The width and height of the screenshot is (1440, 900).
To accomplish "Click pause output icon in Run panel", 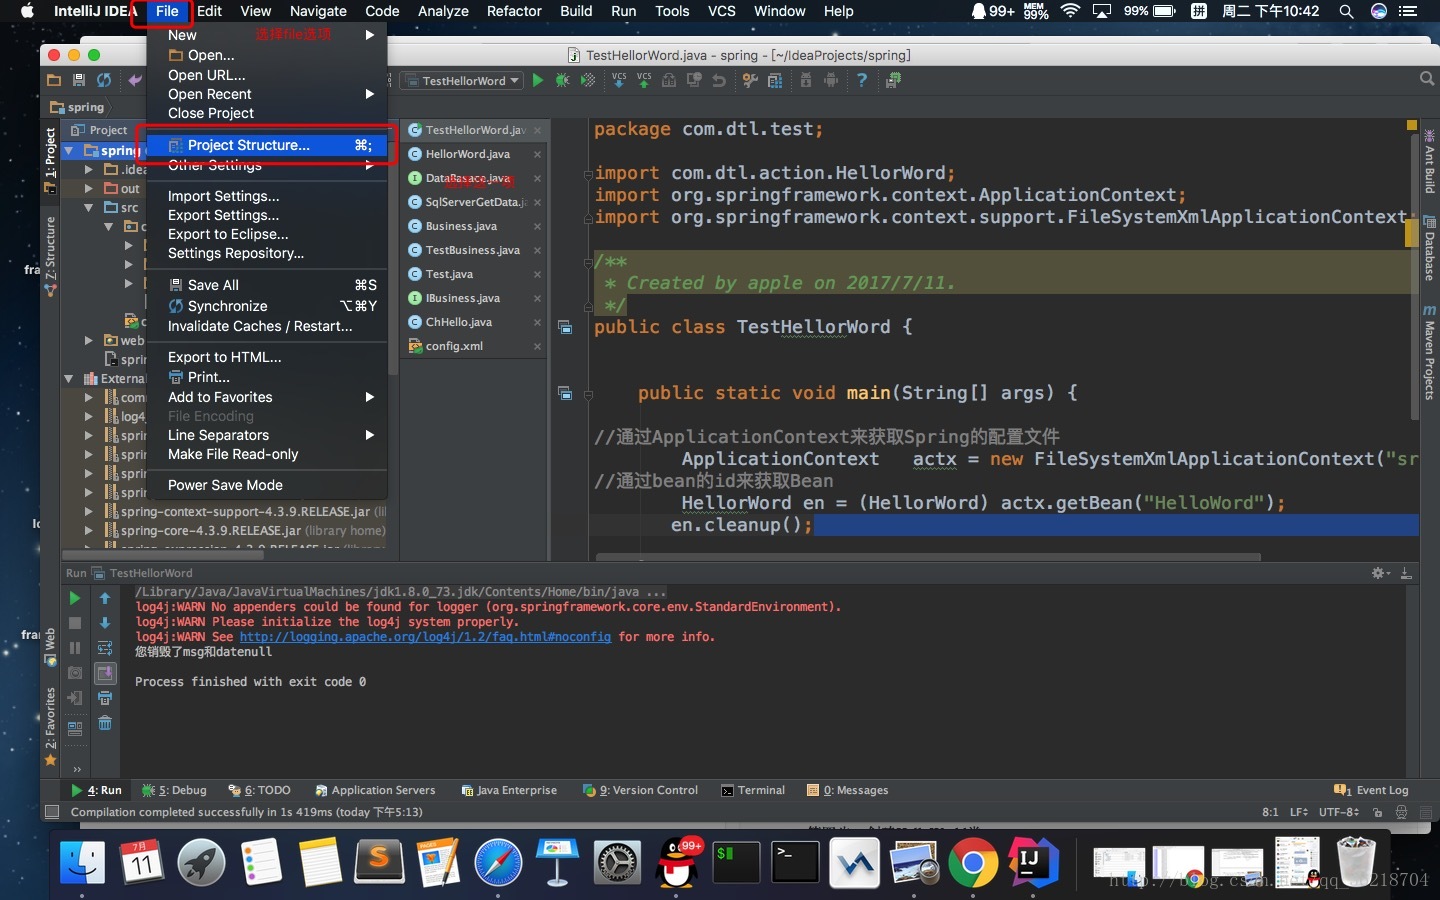I will [x=74, y=648].
